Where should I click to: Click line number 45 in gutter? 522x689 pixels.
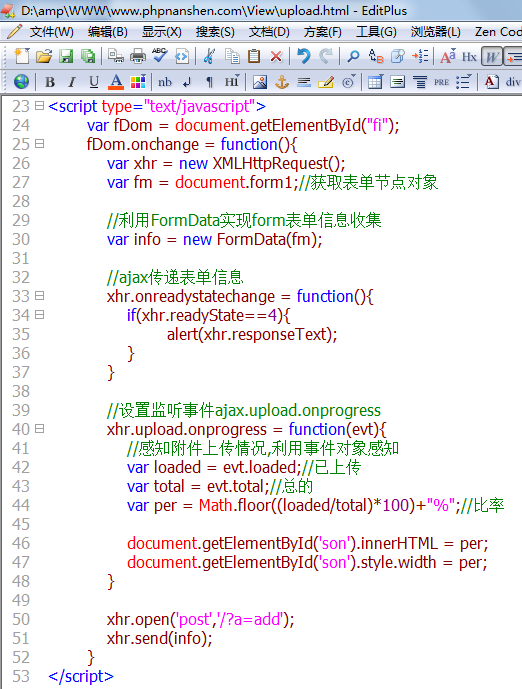(21, 524)
